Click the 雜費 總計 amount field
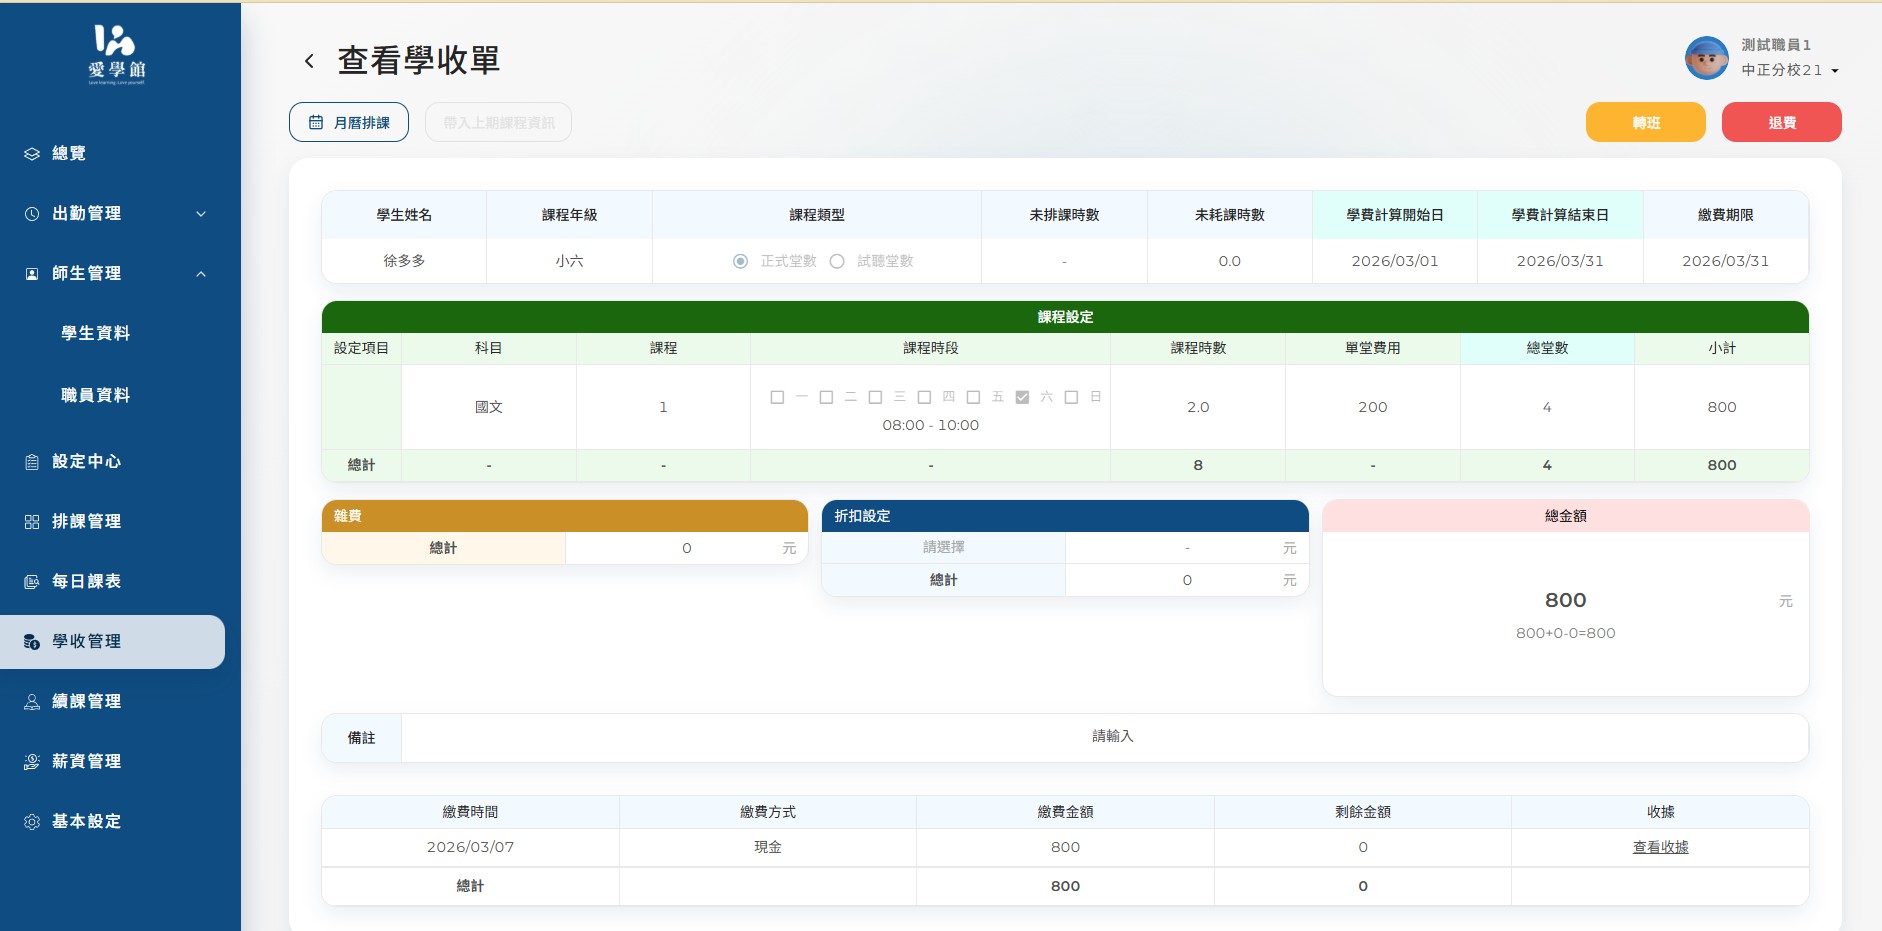 coord(686,548)
